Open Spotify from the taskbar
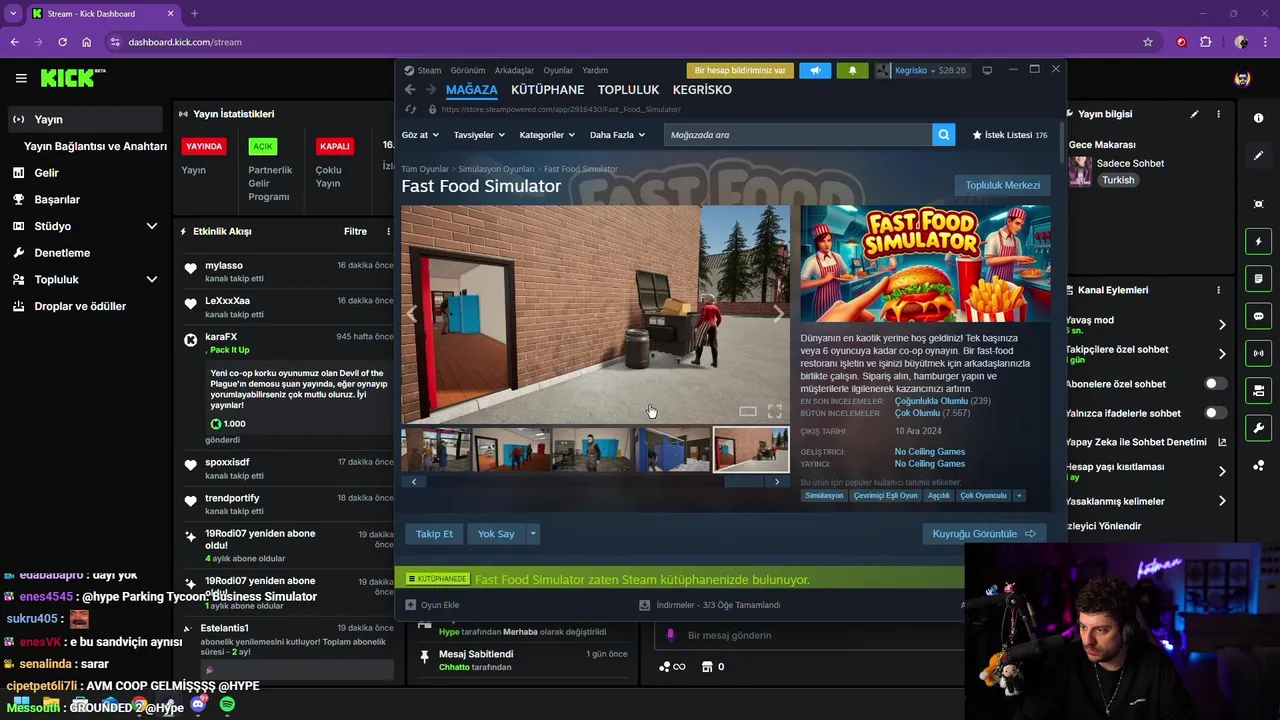 coord(227,705)
